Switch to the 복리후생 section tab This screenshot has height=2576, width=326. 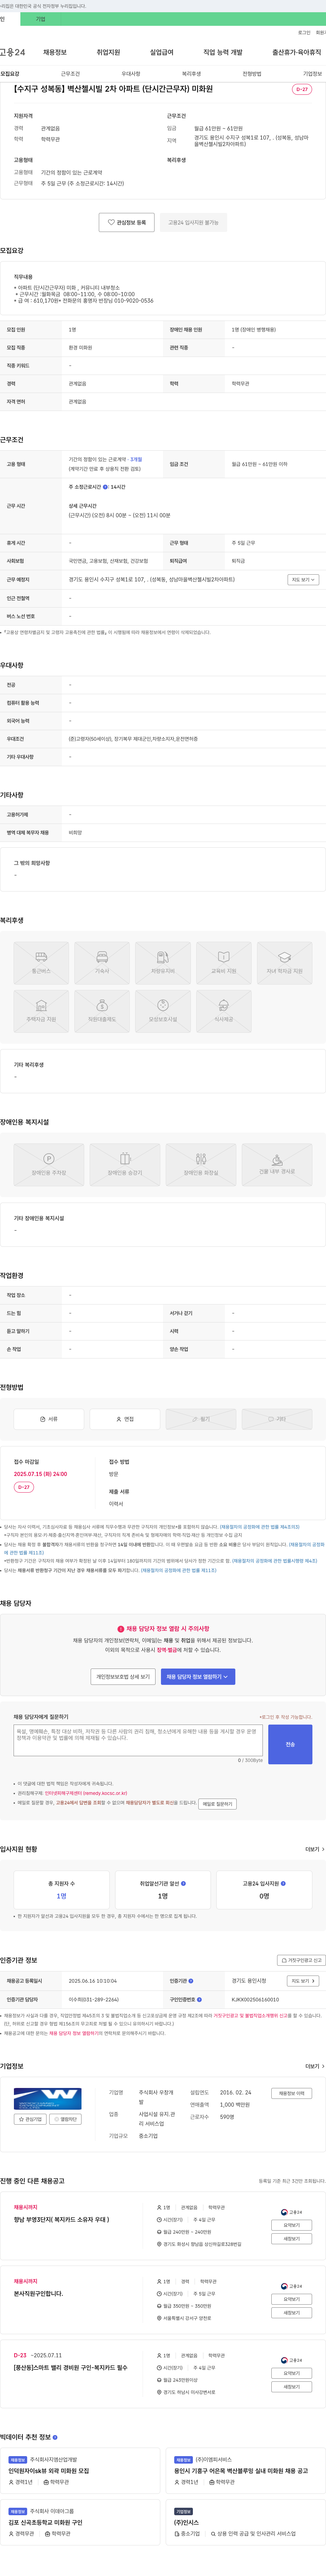(x=191, y=74)
